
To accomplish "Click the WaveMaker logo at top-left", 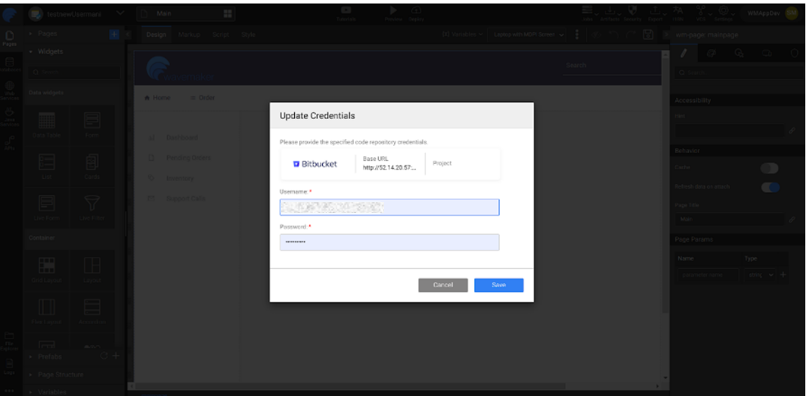I will pos(9,14).
